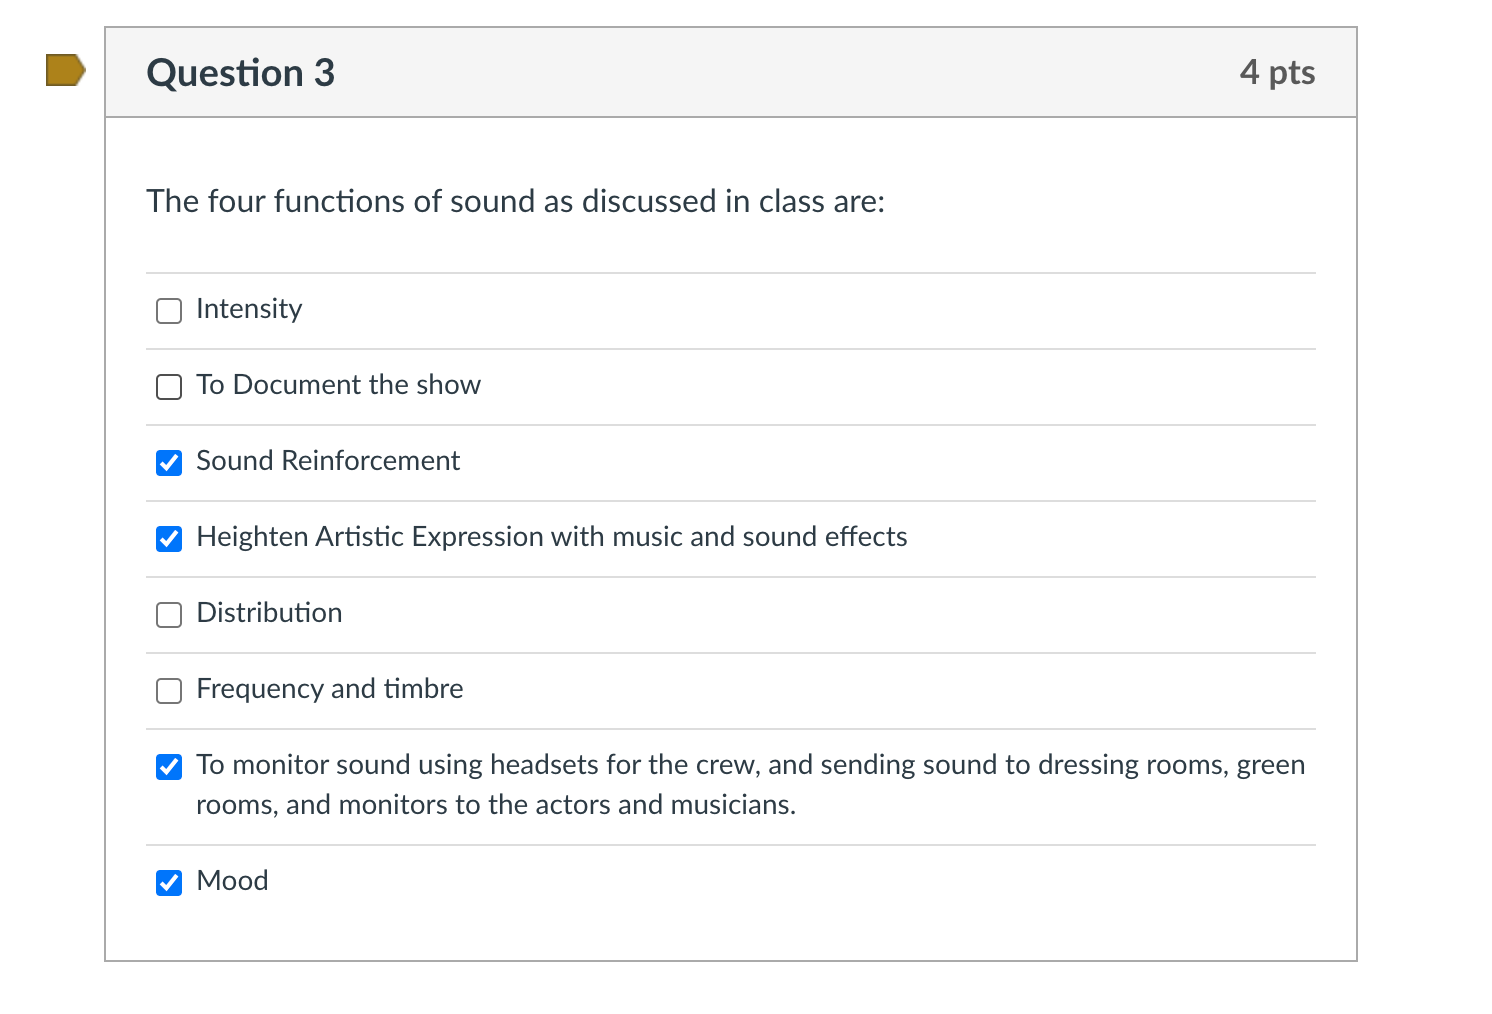Viewport: 1492px width, 1014px height.
Task: Click the four functions of sound question text
Action: tap(516, 201)
